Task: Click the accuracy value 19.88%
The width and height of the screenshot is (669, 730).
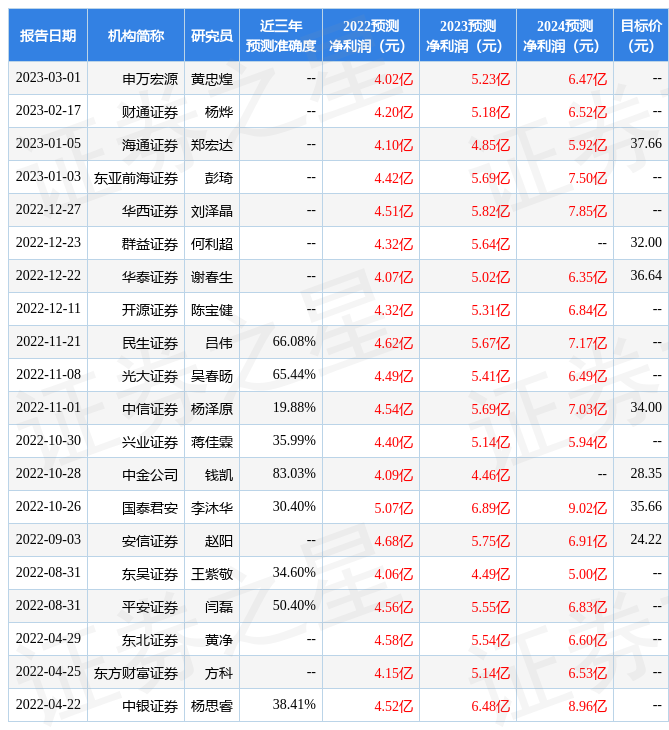Action: pyautogui.click(x=294, y=408)
